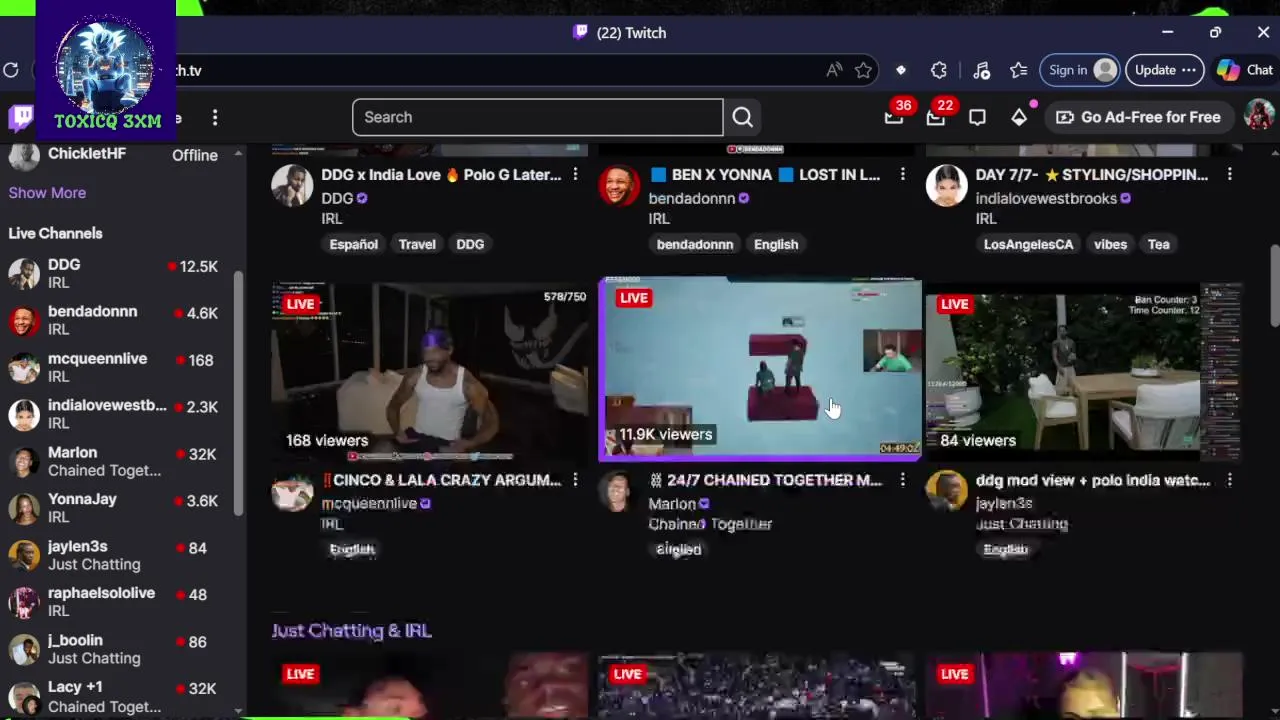The width and height of the screenshot is (1280, 720).
Task: Reload the page with the browser refresh icon
Action: [11, 70]
